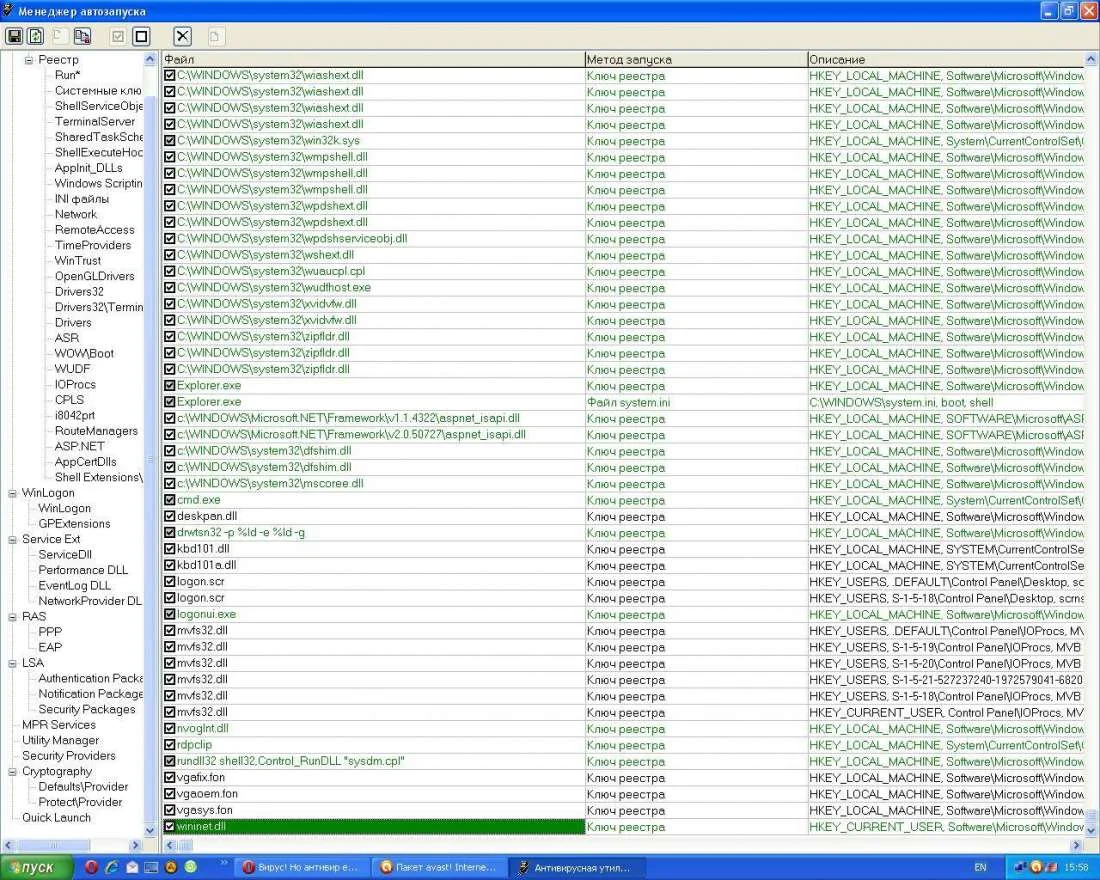Select Run* in the registry tree
This screenshot has width=1100, height=880.
[67, 75]
